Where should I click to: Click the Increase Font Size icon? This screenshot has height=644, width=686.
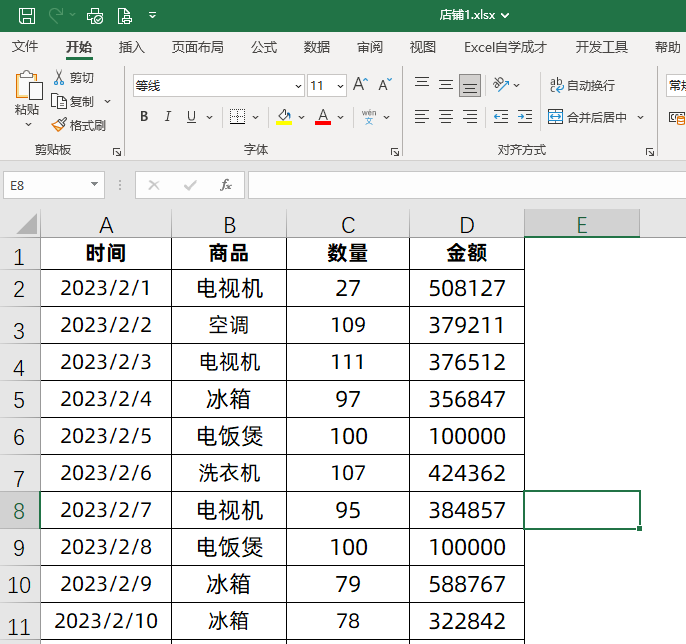tap(360, 85)
